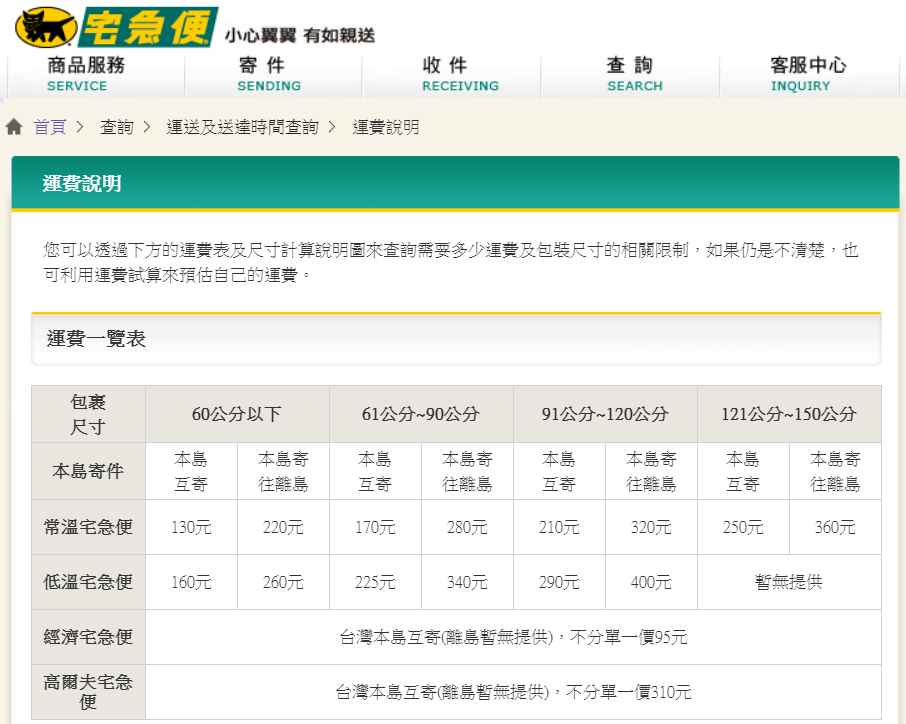906x724 pixels.
Task: Select the 121公分~150公分 column header
Action: (789, 414)
